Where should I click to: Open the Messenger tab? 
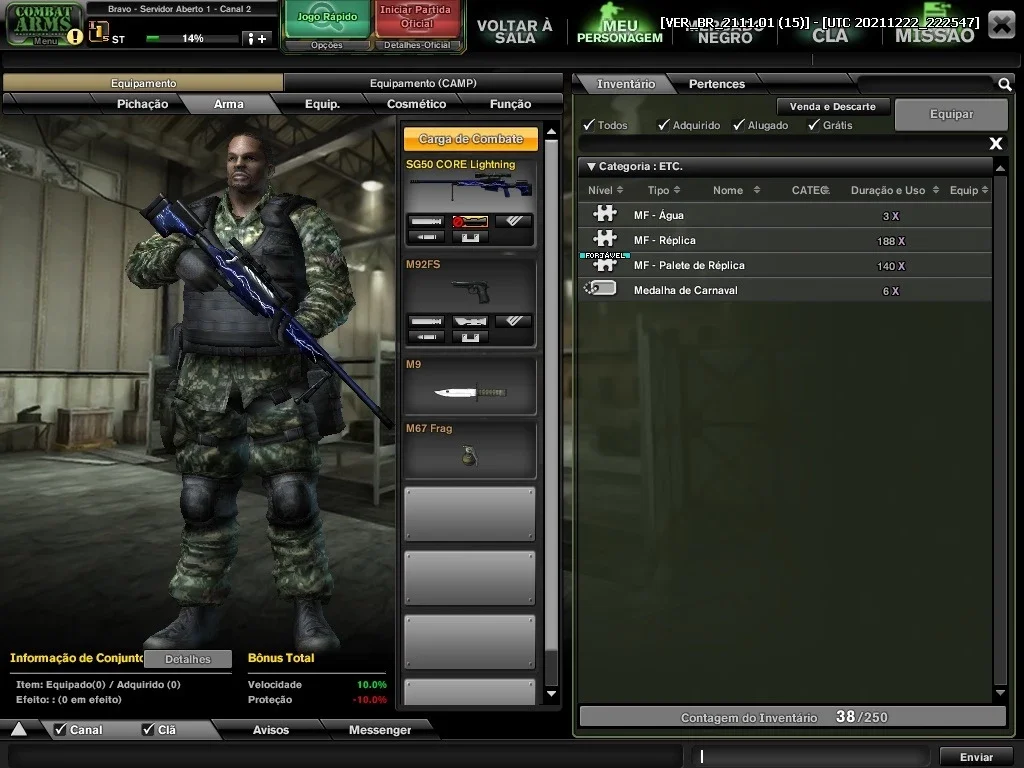[x=379, y=729]
